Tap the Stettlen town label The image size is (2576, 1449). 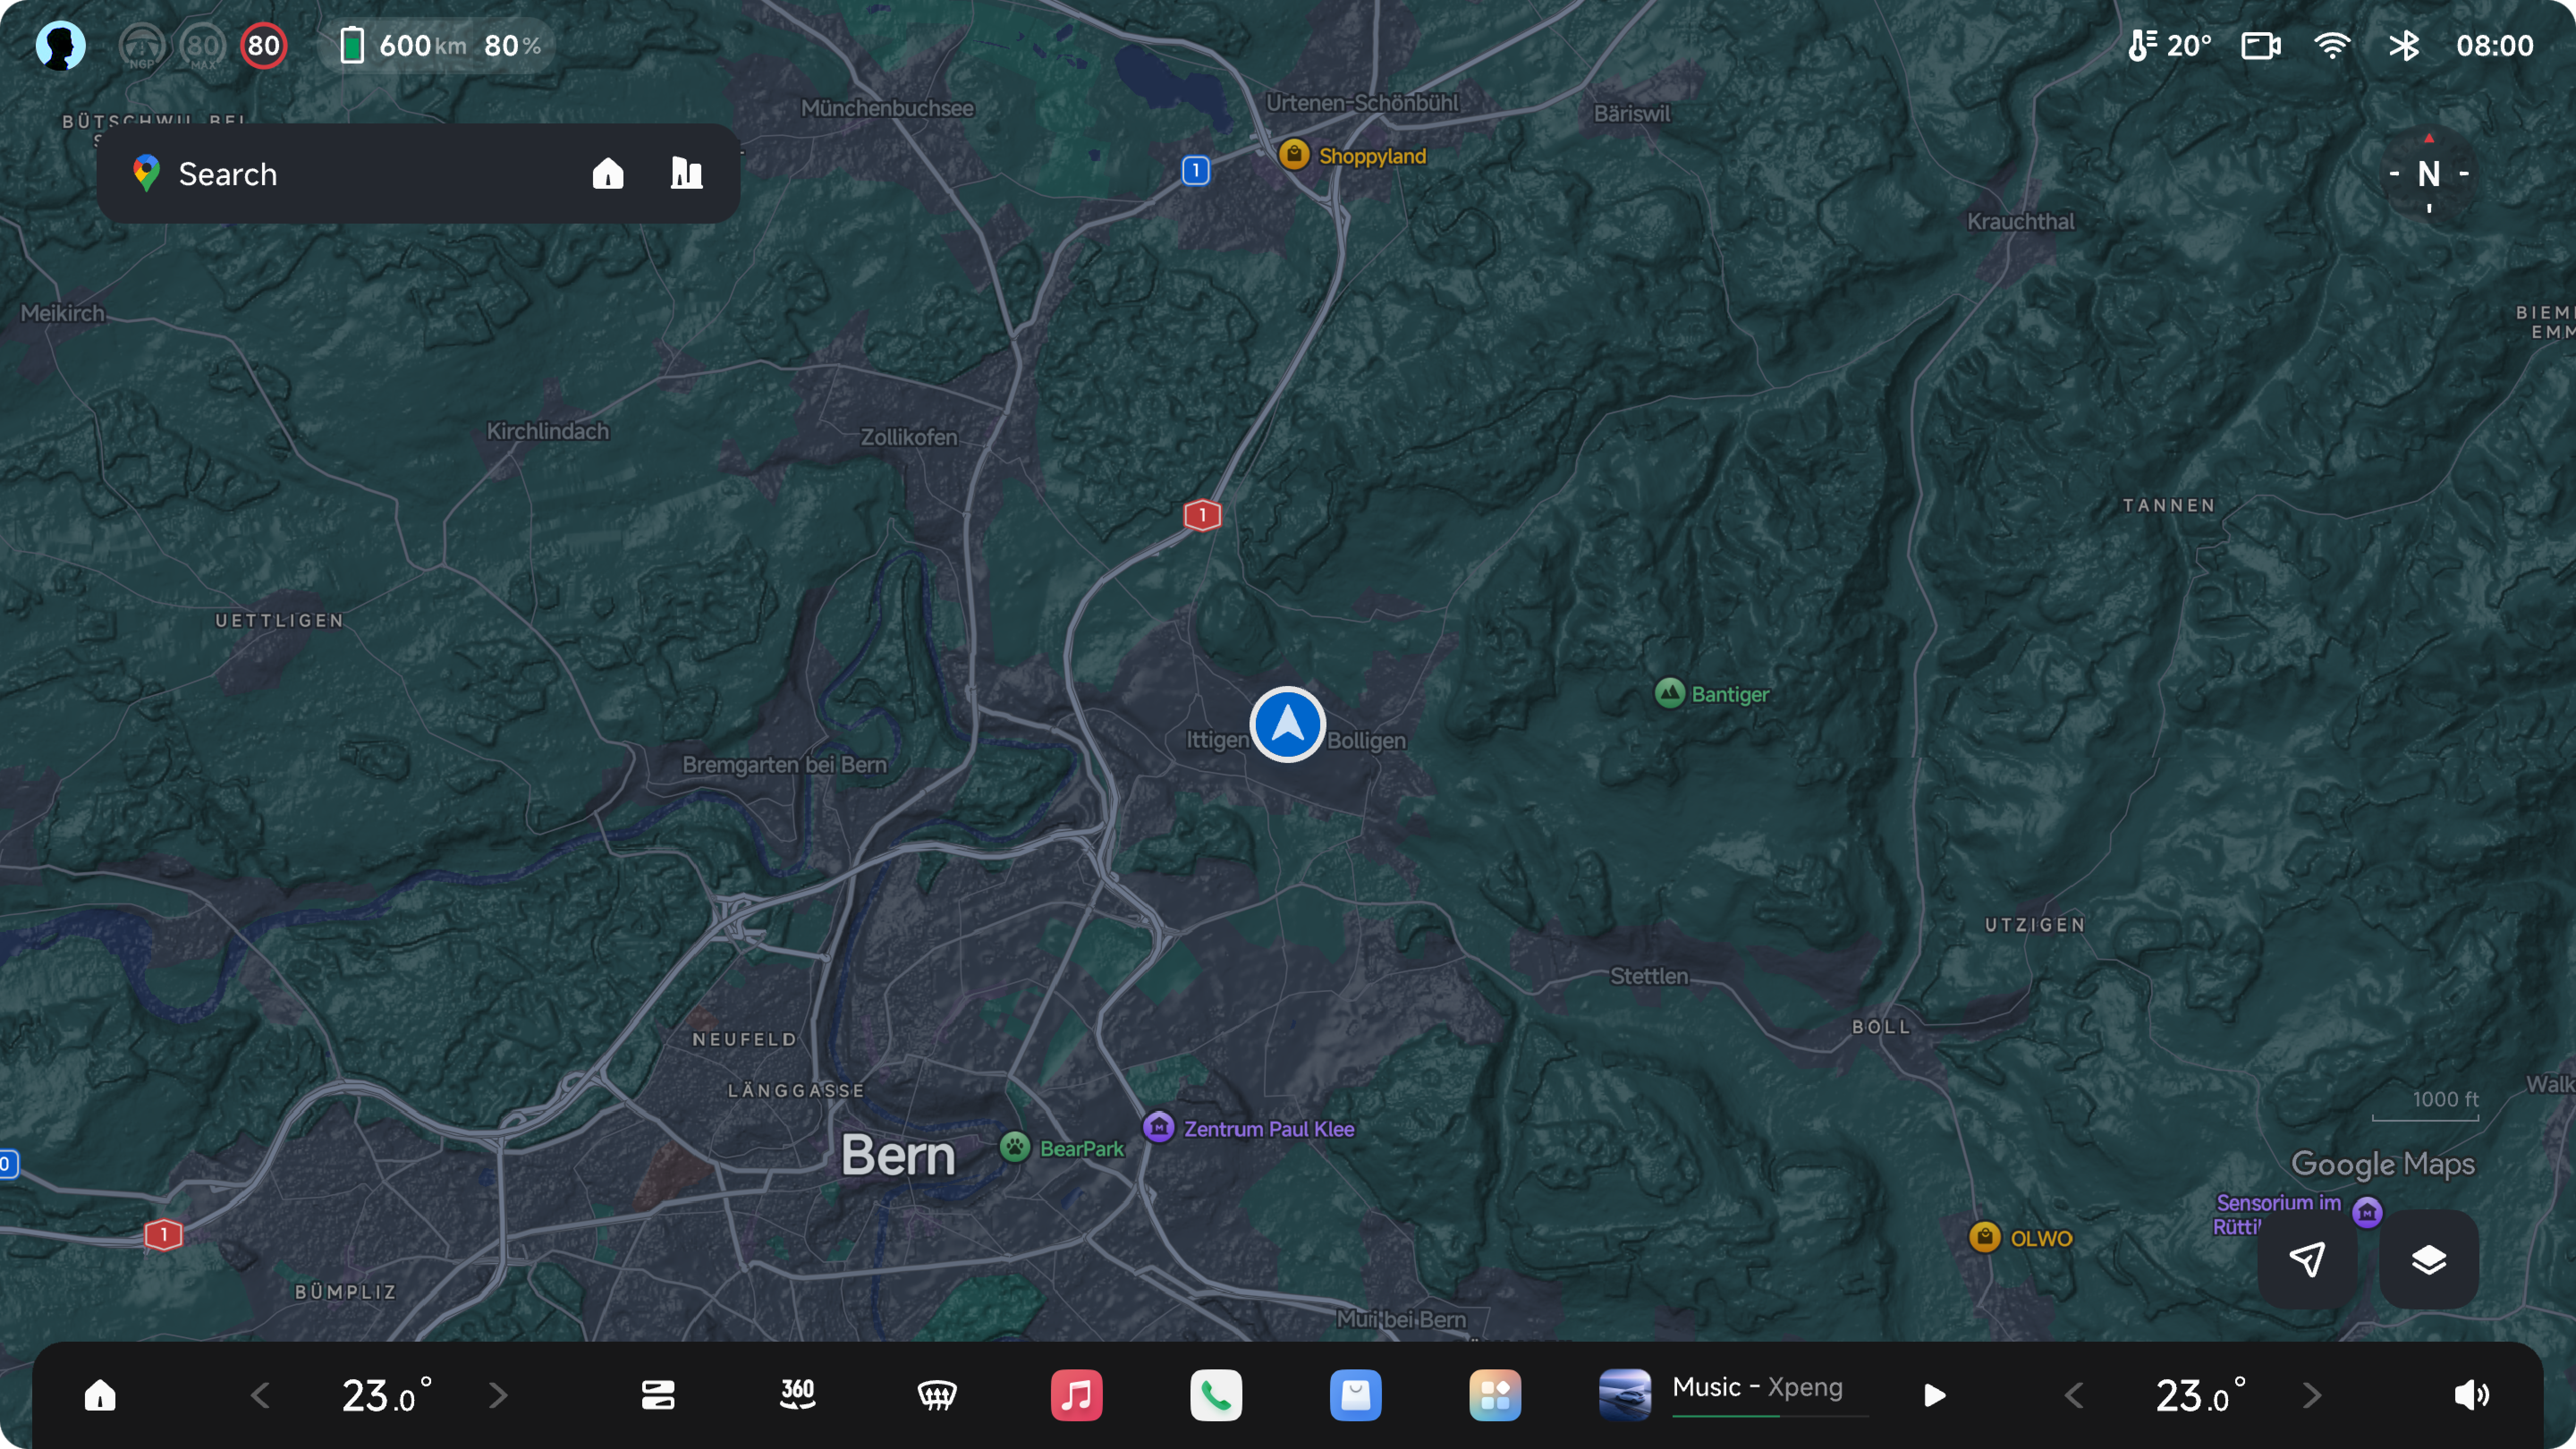tap(1648, 976)
